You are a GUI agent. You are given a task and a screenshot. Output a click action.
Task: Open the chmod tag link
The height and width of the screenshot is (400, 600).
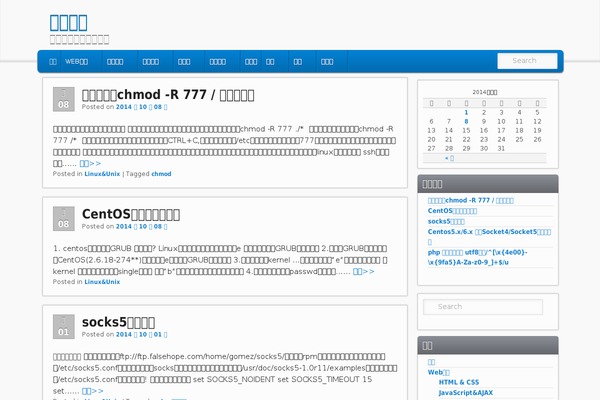coord(161,174)
